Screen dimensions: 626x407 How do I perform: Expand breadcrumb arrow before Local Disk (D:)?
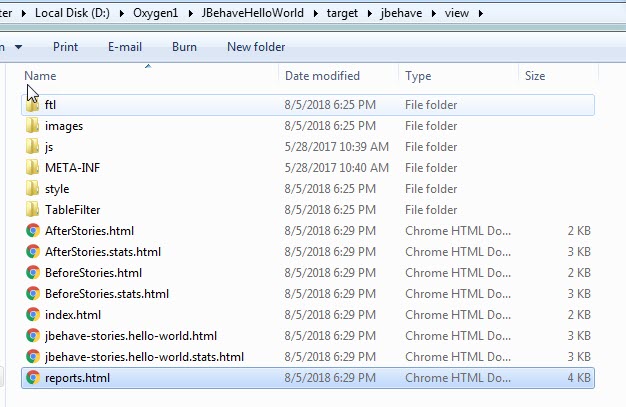tap(24, 14)
